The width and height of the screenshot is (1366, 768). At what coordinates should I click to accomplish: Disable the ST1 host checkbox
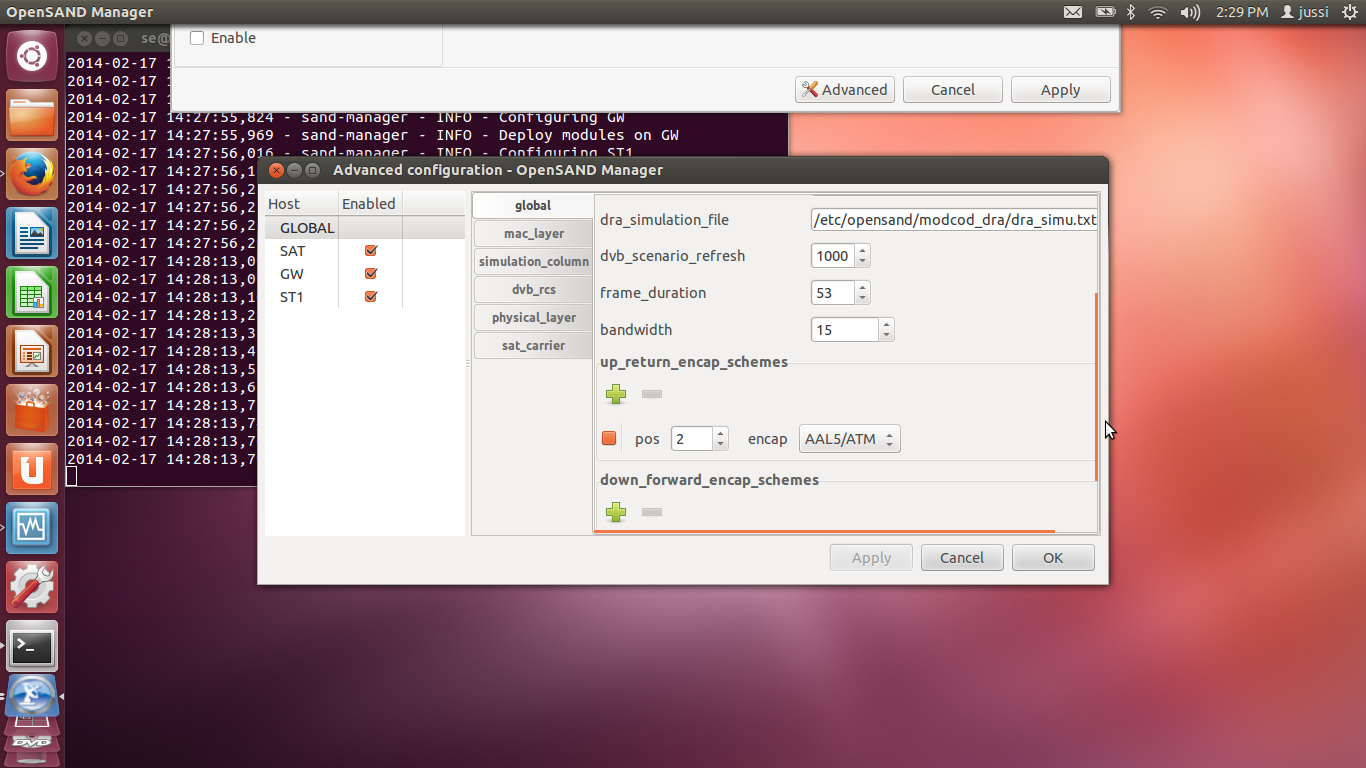click(x=371, y=297)
